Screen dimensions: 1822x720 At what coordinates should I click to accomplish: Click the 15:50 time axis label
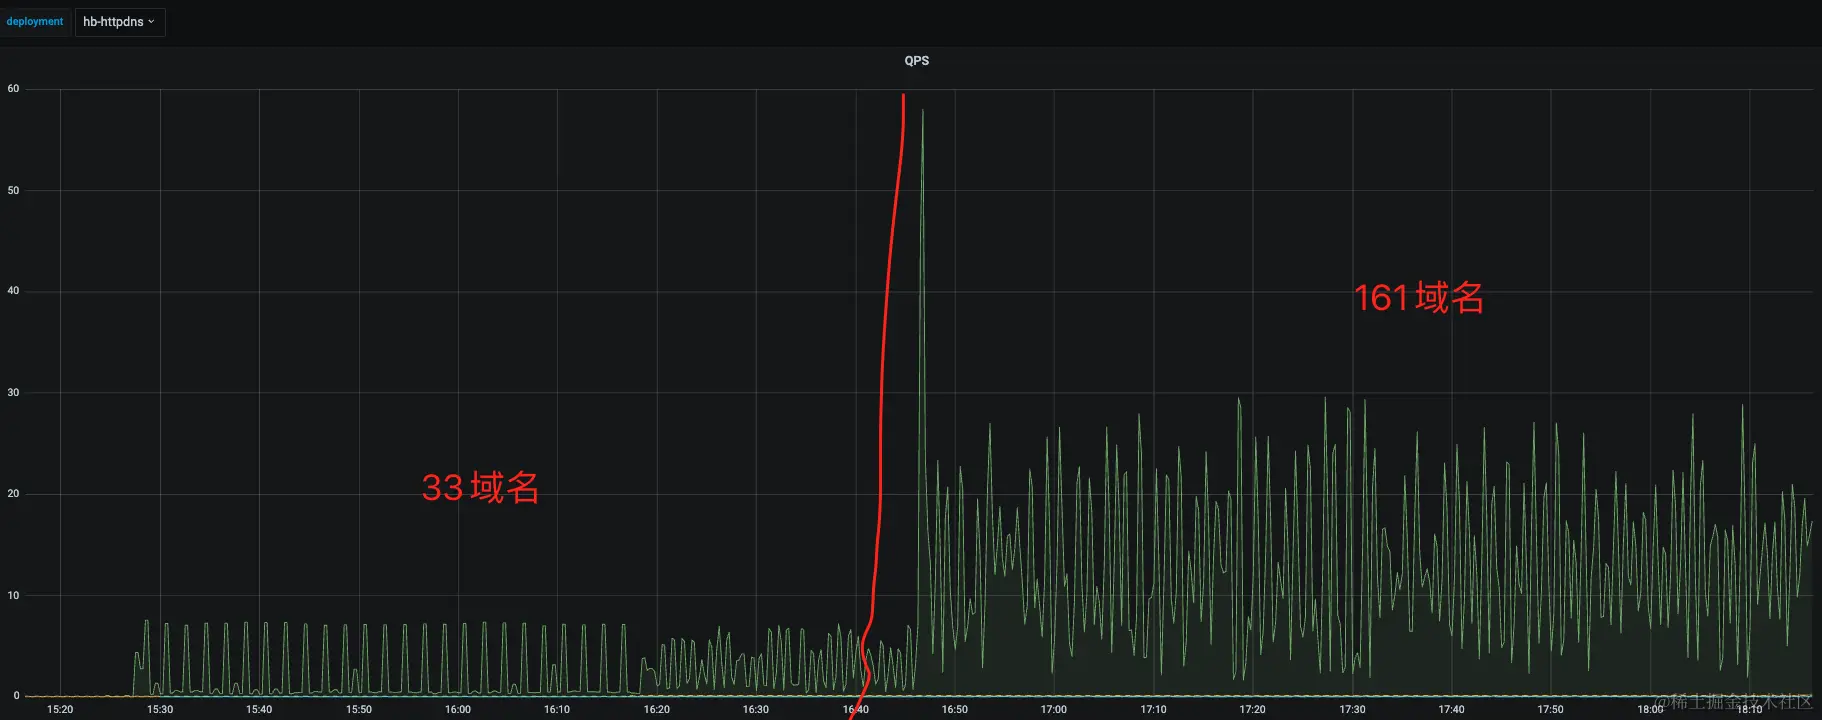(x=359, y=709)
